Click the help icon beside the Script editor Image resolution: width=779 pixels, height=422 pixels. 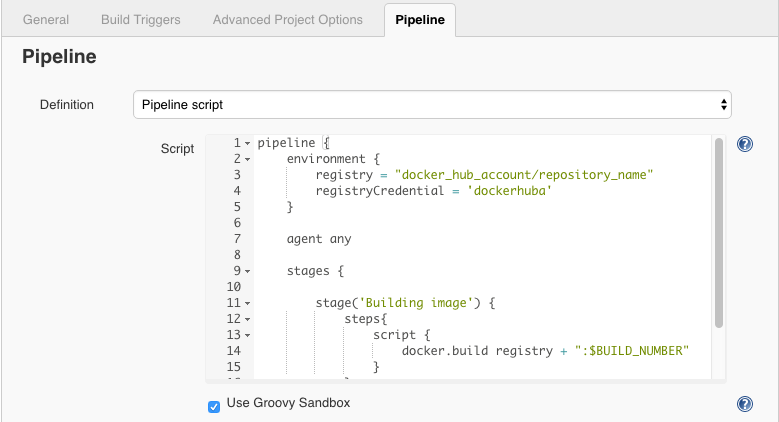744,144
